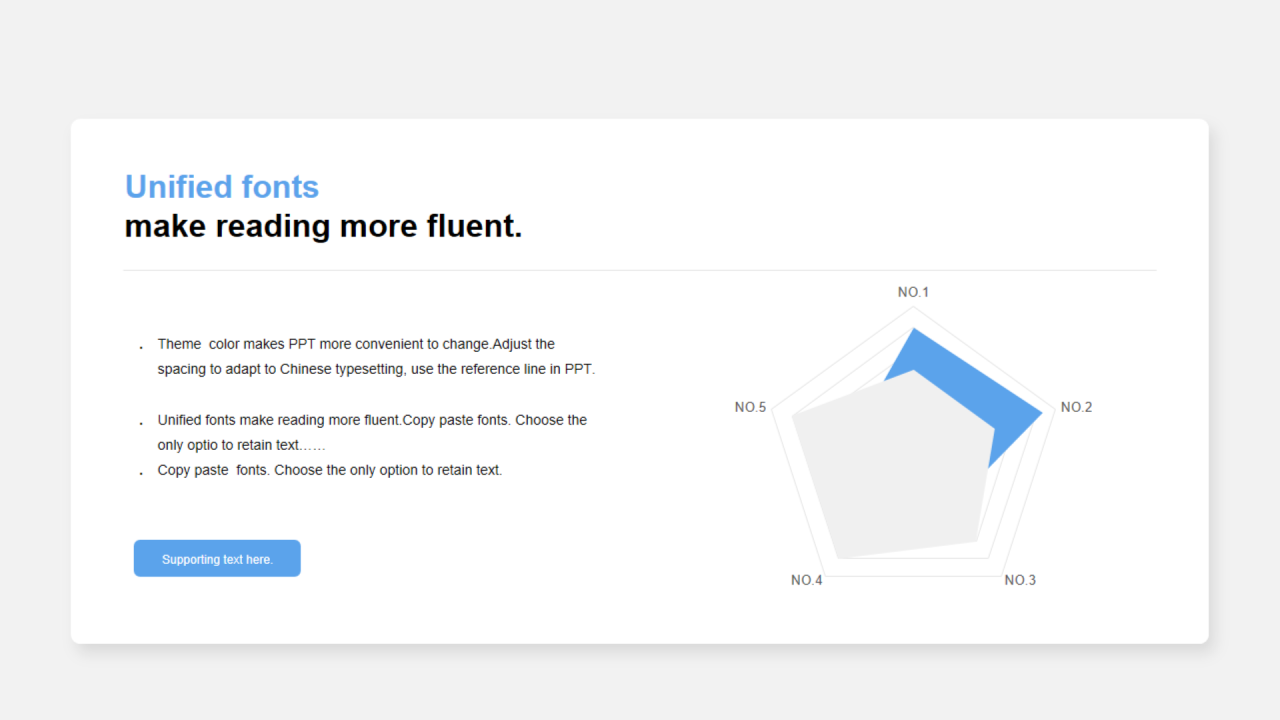Click the "Unified fonts make reading more fluent.Copy" line
The image size is (1280, 720).
tap(372, 420)
